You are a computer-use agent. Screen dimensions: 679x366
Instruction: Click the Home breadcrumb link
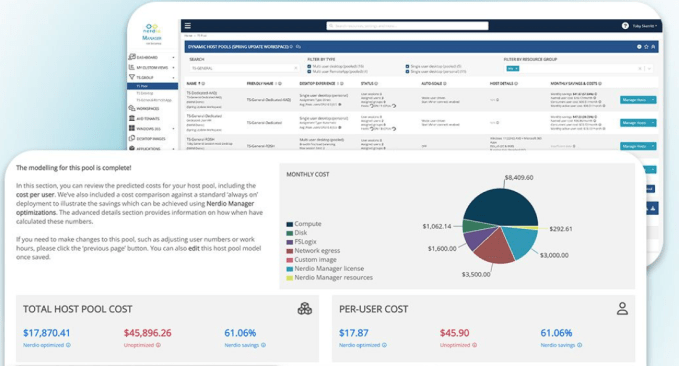pyautogui.click(x=188, y=36)
